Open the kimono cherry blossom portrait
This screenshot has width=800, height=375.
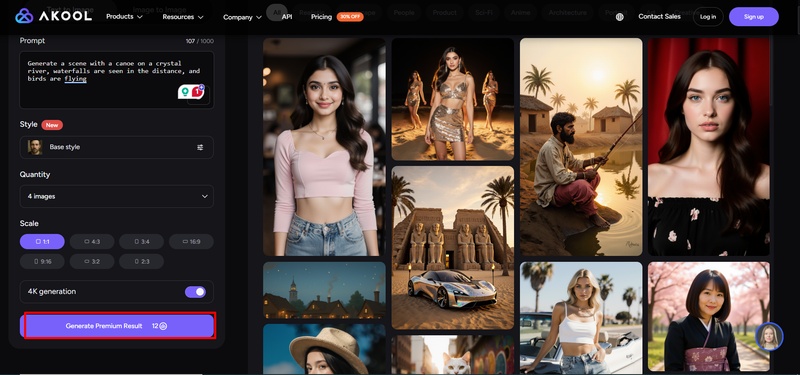[x=709, y=317]
